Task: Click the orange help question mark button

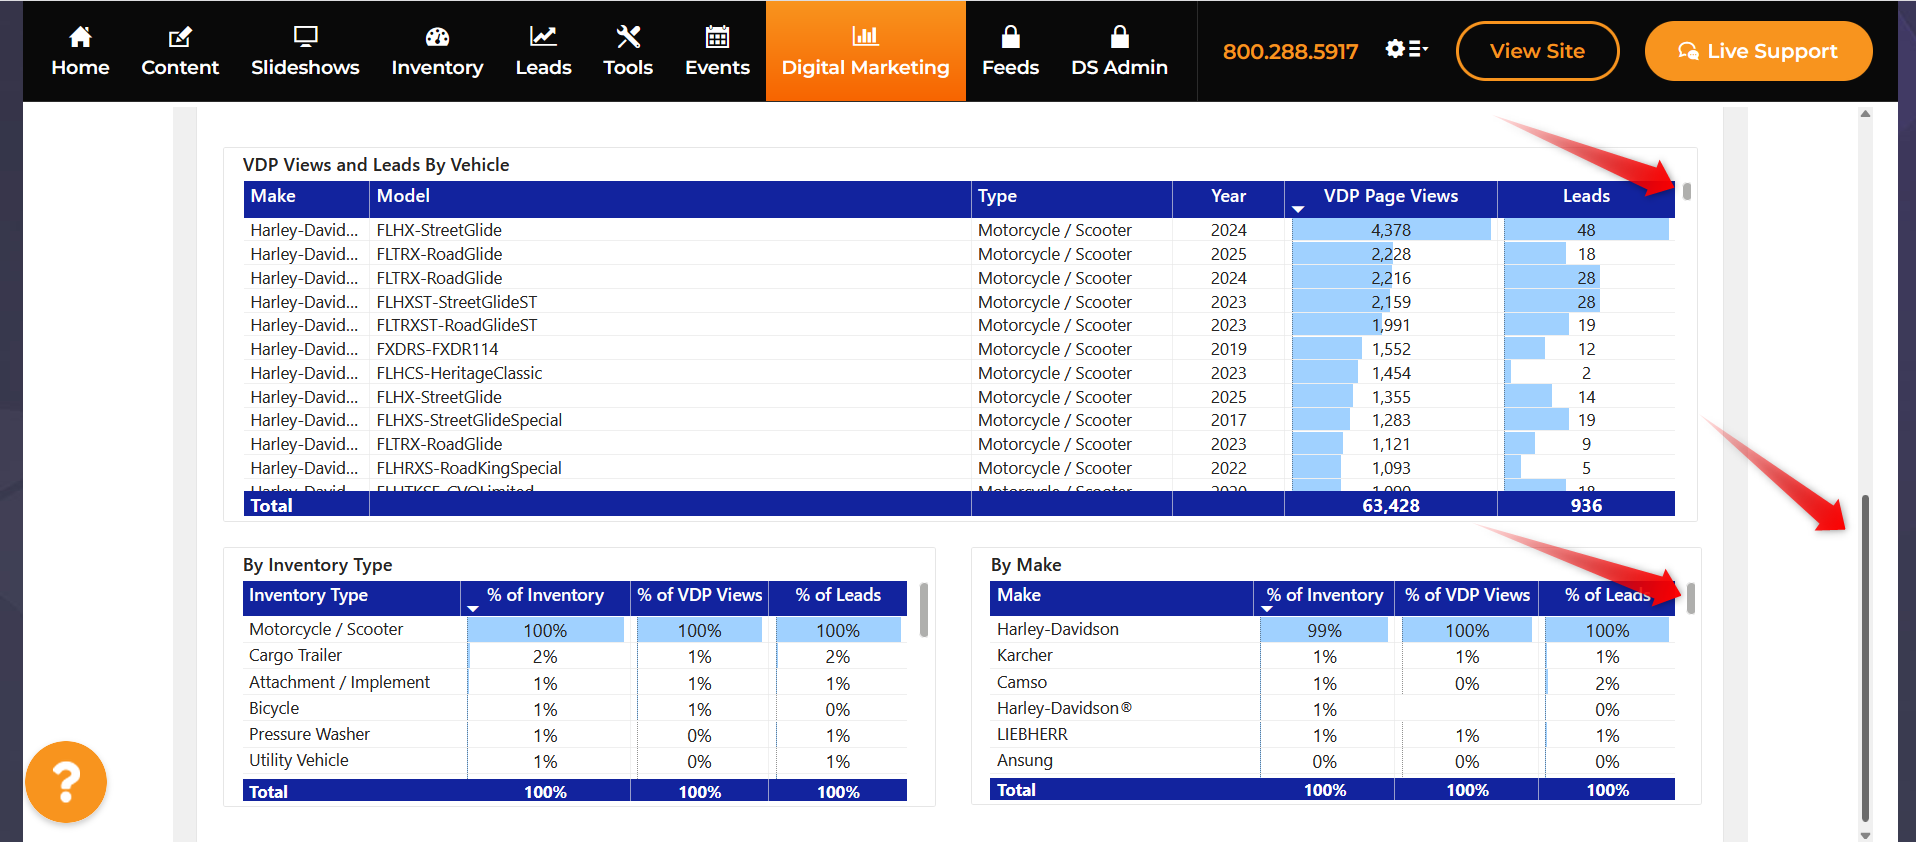Action: pos(66,782)
